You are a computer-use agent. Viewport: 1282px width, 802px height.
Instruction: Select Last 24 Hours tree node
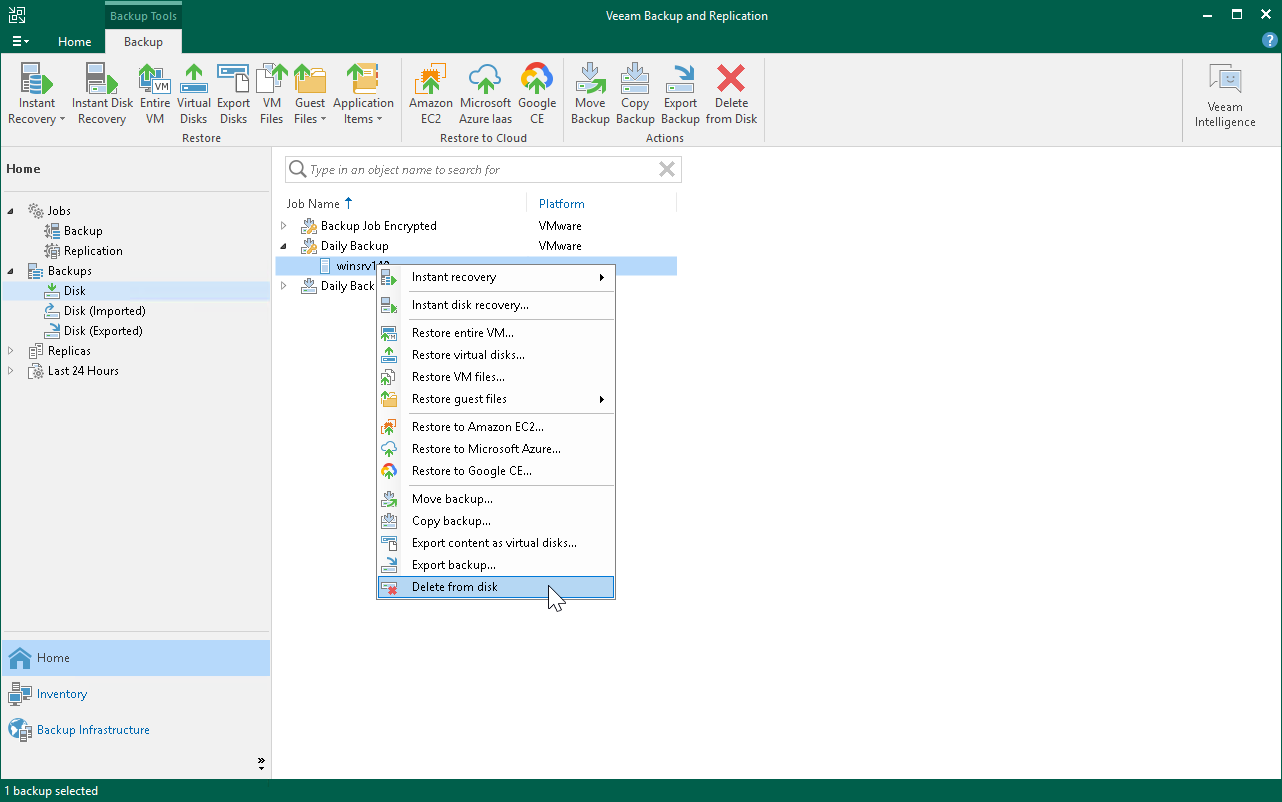83,371
